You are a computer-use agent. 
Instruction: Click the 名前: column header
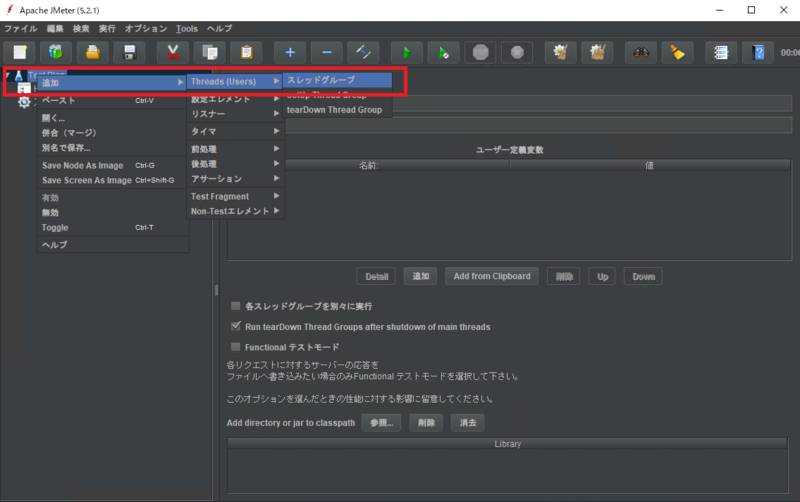click(x=368, y=165)
